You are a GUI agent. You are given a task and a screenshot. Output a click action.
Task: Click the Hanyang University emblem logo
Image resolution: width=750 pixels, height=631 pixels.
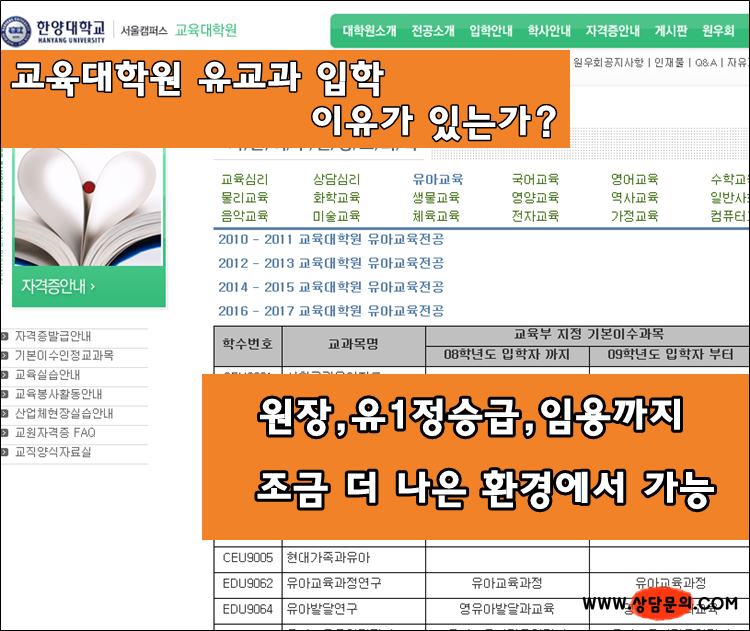click(x=17, y=30)
